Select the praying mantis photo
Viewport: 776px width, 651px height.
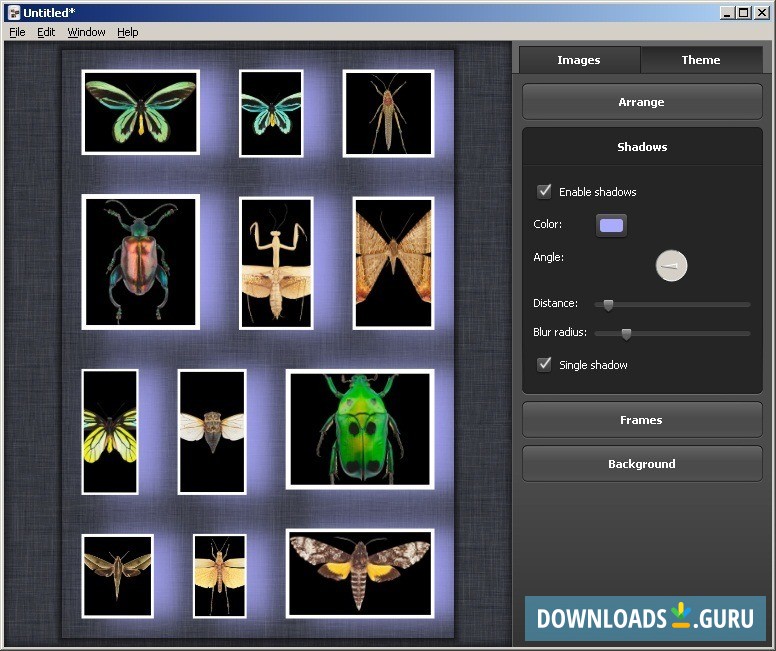coord(276,263)
